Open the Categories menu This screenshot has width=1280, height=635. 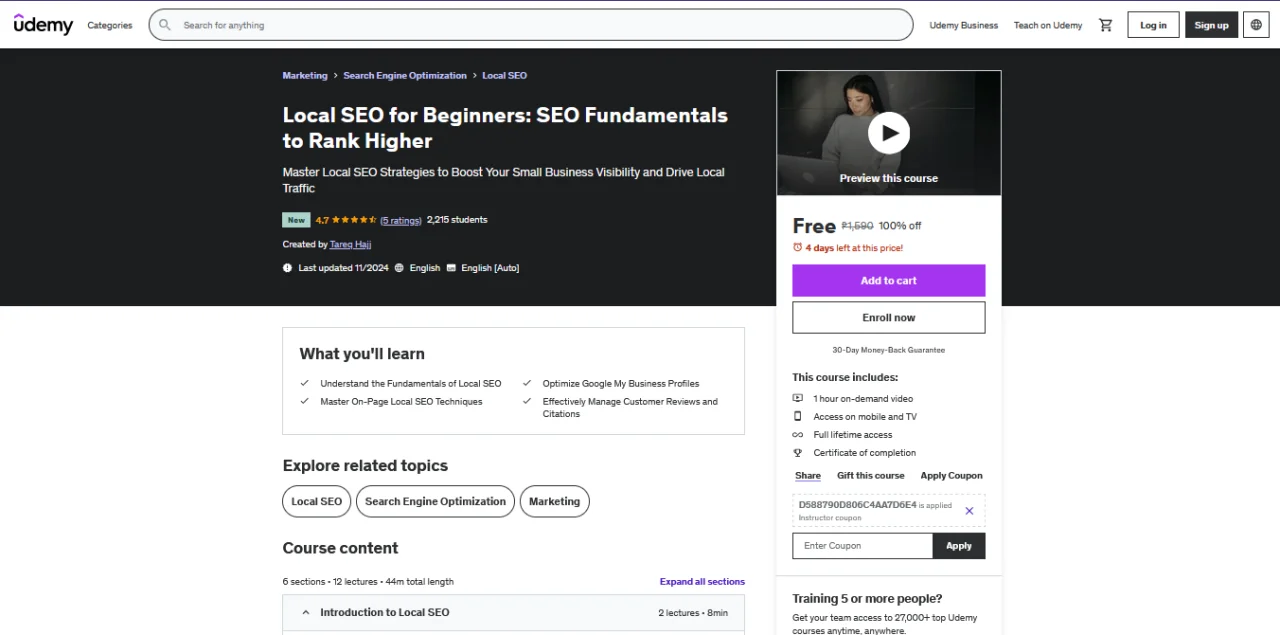pyautogui.click(x=110, y=25)
